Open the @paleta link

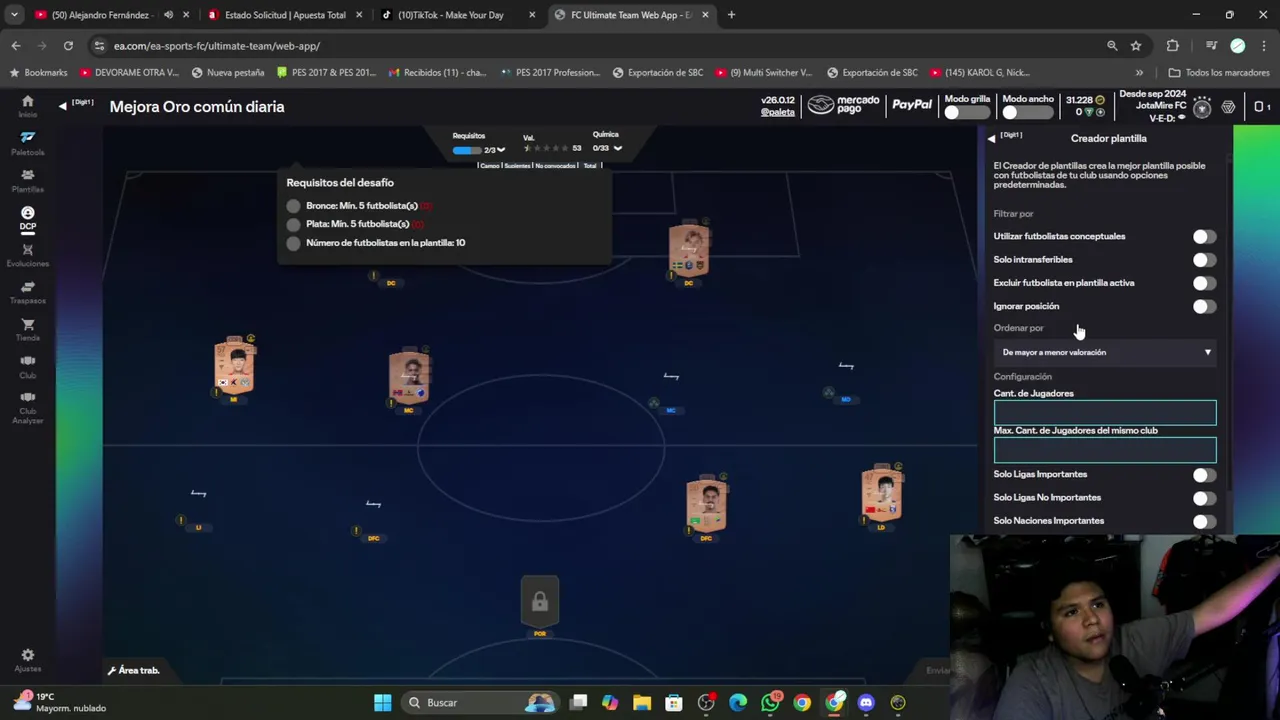(x=778, y=112)
